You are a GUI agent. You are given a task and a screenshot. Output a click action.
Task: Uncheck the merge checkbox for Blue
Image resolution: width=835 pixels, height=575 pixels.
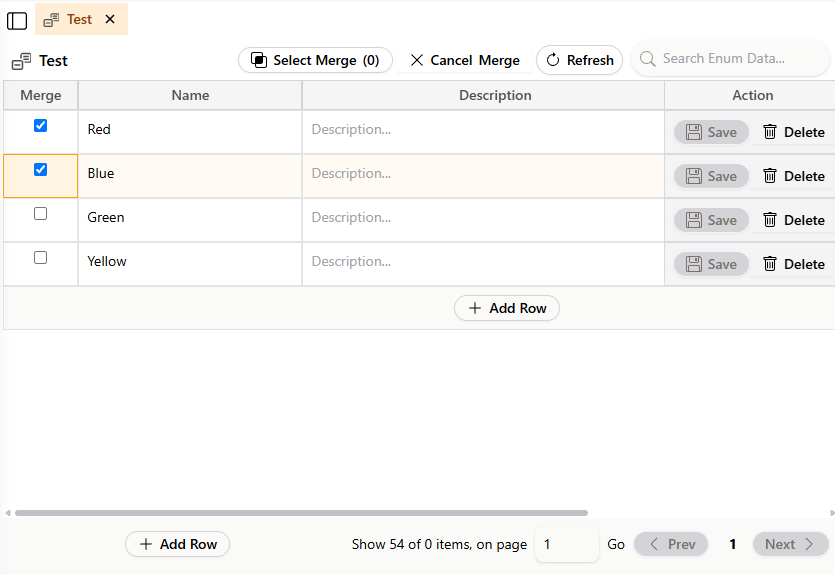[x=40, y=170]
